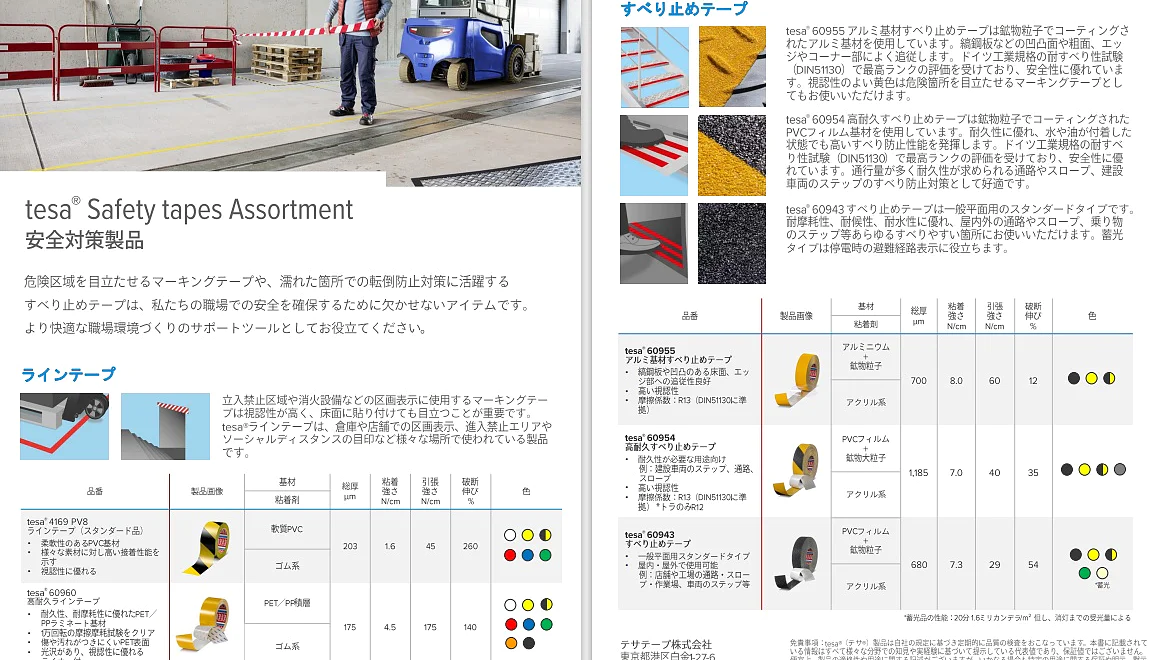Select company name 'テサテープ株式会社'
Image resolution: width=1174 pixels, height=660 pixels.
tap(666, 644)
